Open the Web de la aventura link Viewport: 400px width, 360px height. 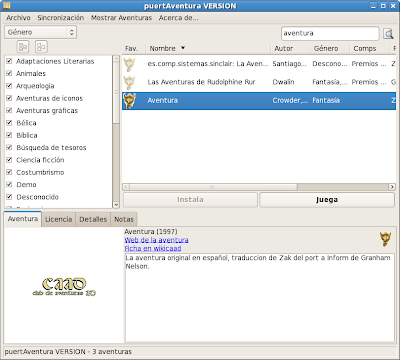click(156, 240)
